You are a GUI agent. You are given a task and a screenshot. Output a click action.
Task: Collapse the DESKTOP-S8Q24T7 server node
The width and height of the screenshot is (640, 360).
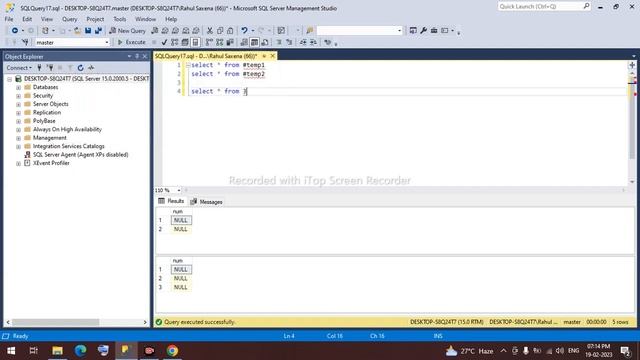click(x=9, y=79)
